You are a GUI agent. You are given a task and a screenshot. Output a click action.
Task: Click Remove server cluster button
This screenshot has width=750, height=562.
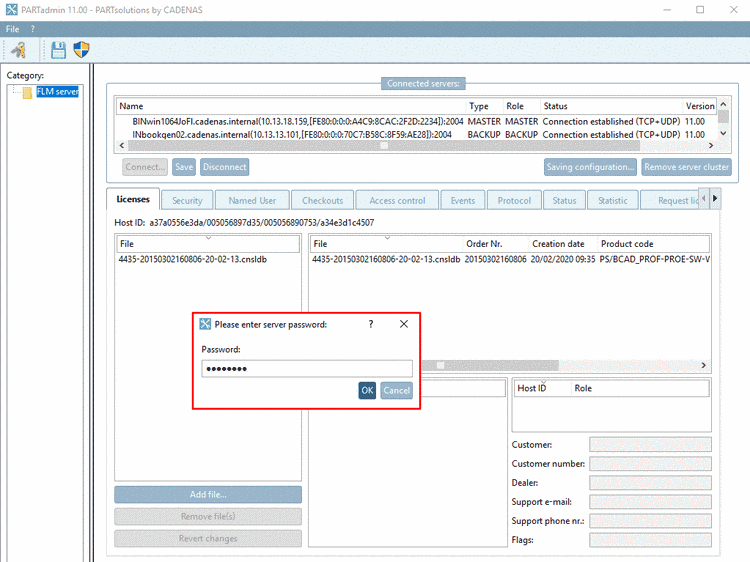pos(686,167)
